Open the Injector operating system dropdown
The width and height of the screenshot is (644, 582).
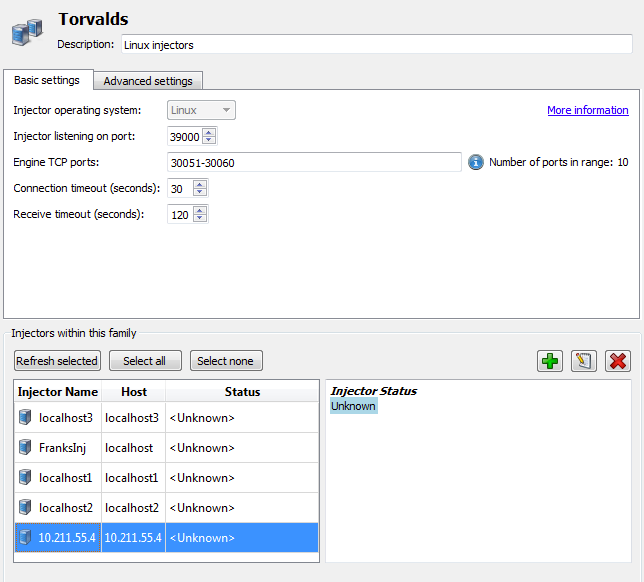point(201,110)
